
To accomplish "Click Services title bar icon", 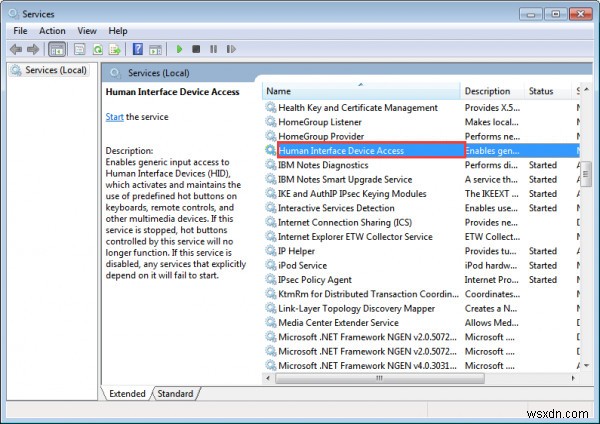I will [13, 14].
